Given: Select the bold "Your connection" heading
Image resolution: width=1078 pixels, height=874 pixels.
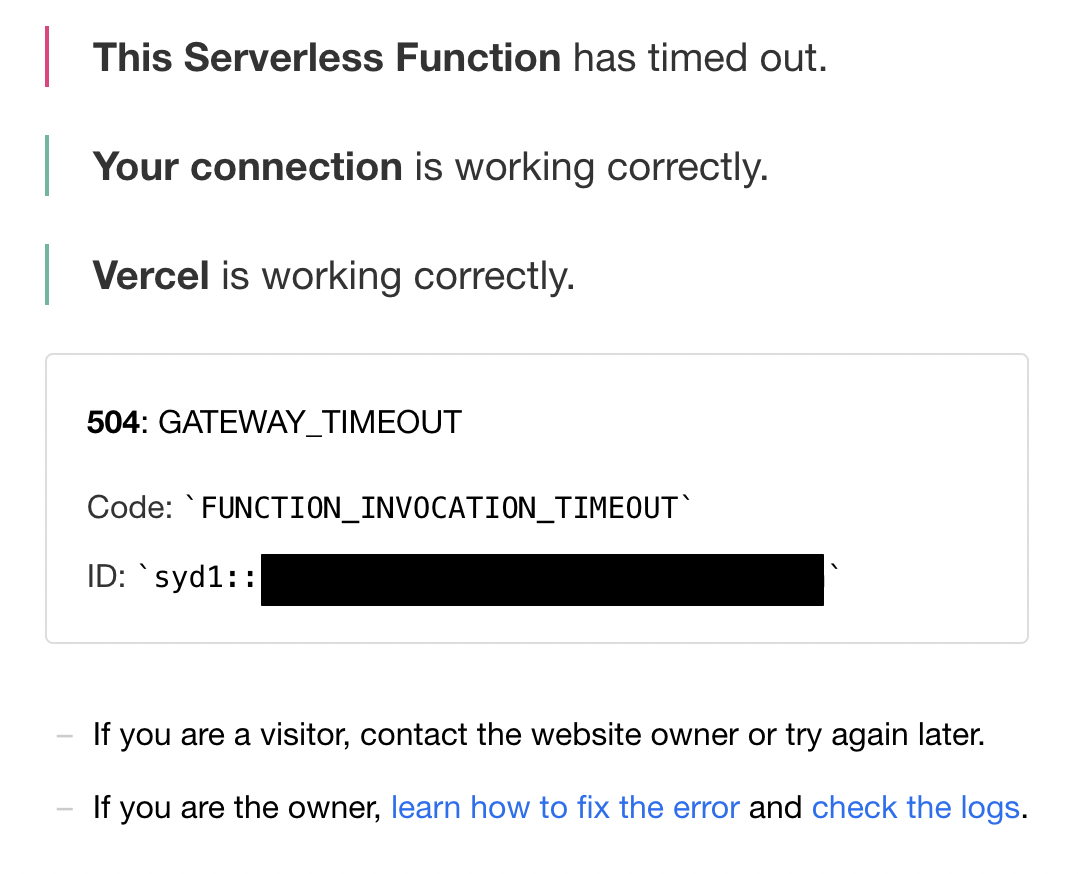Looking at the screenshot, I should coord(247,167).
